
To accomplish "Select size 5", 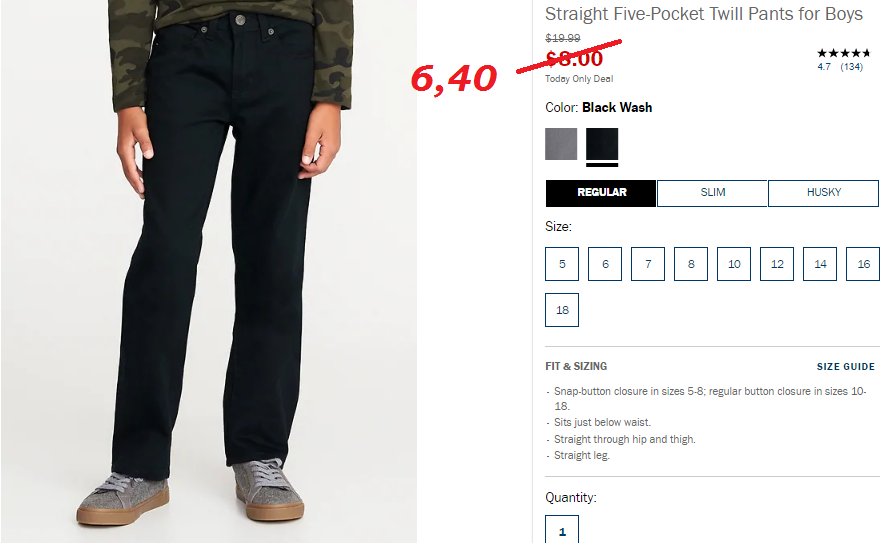I will coord(562,264).
